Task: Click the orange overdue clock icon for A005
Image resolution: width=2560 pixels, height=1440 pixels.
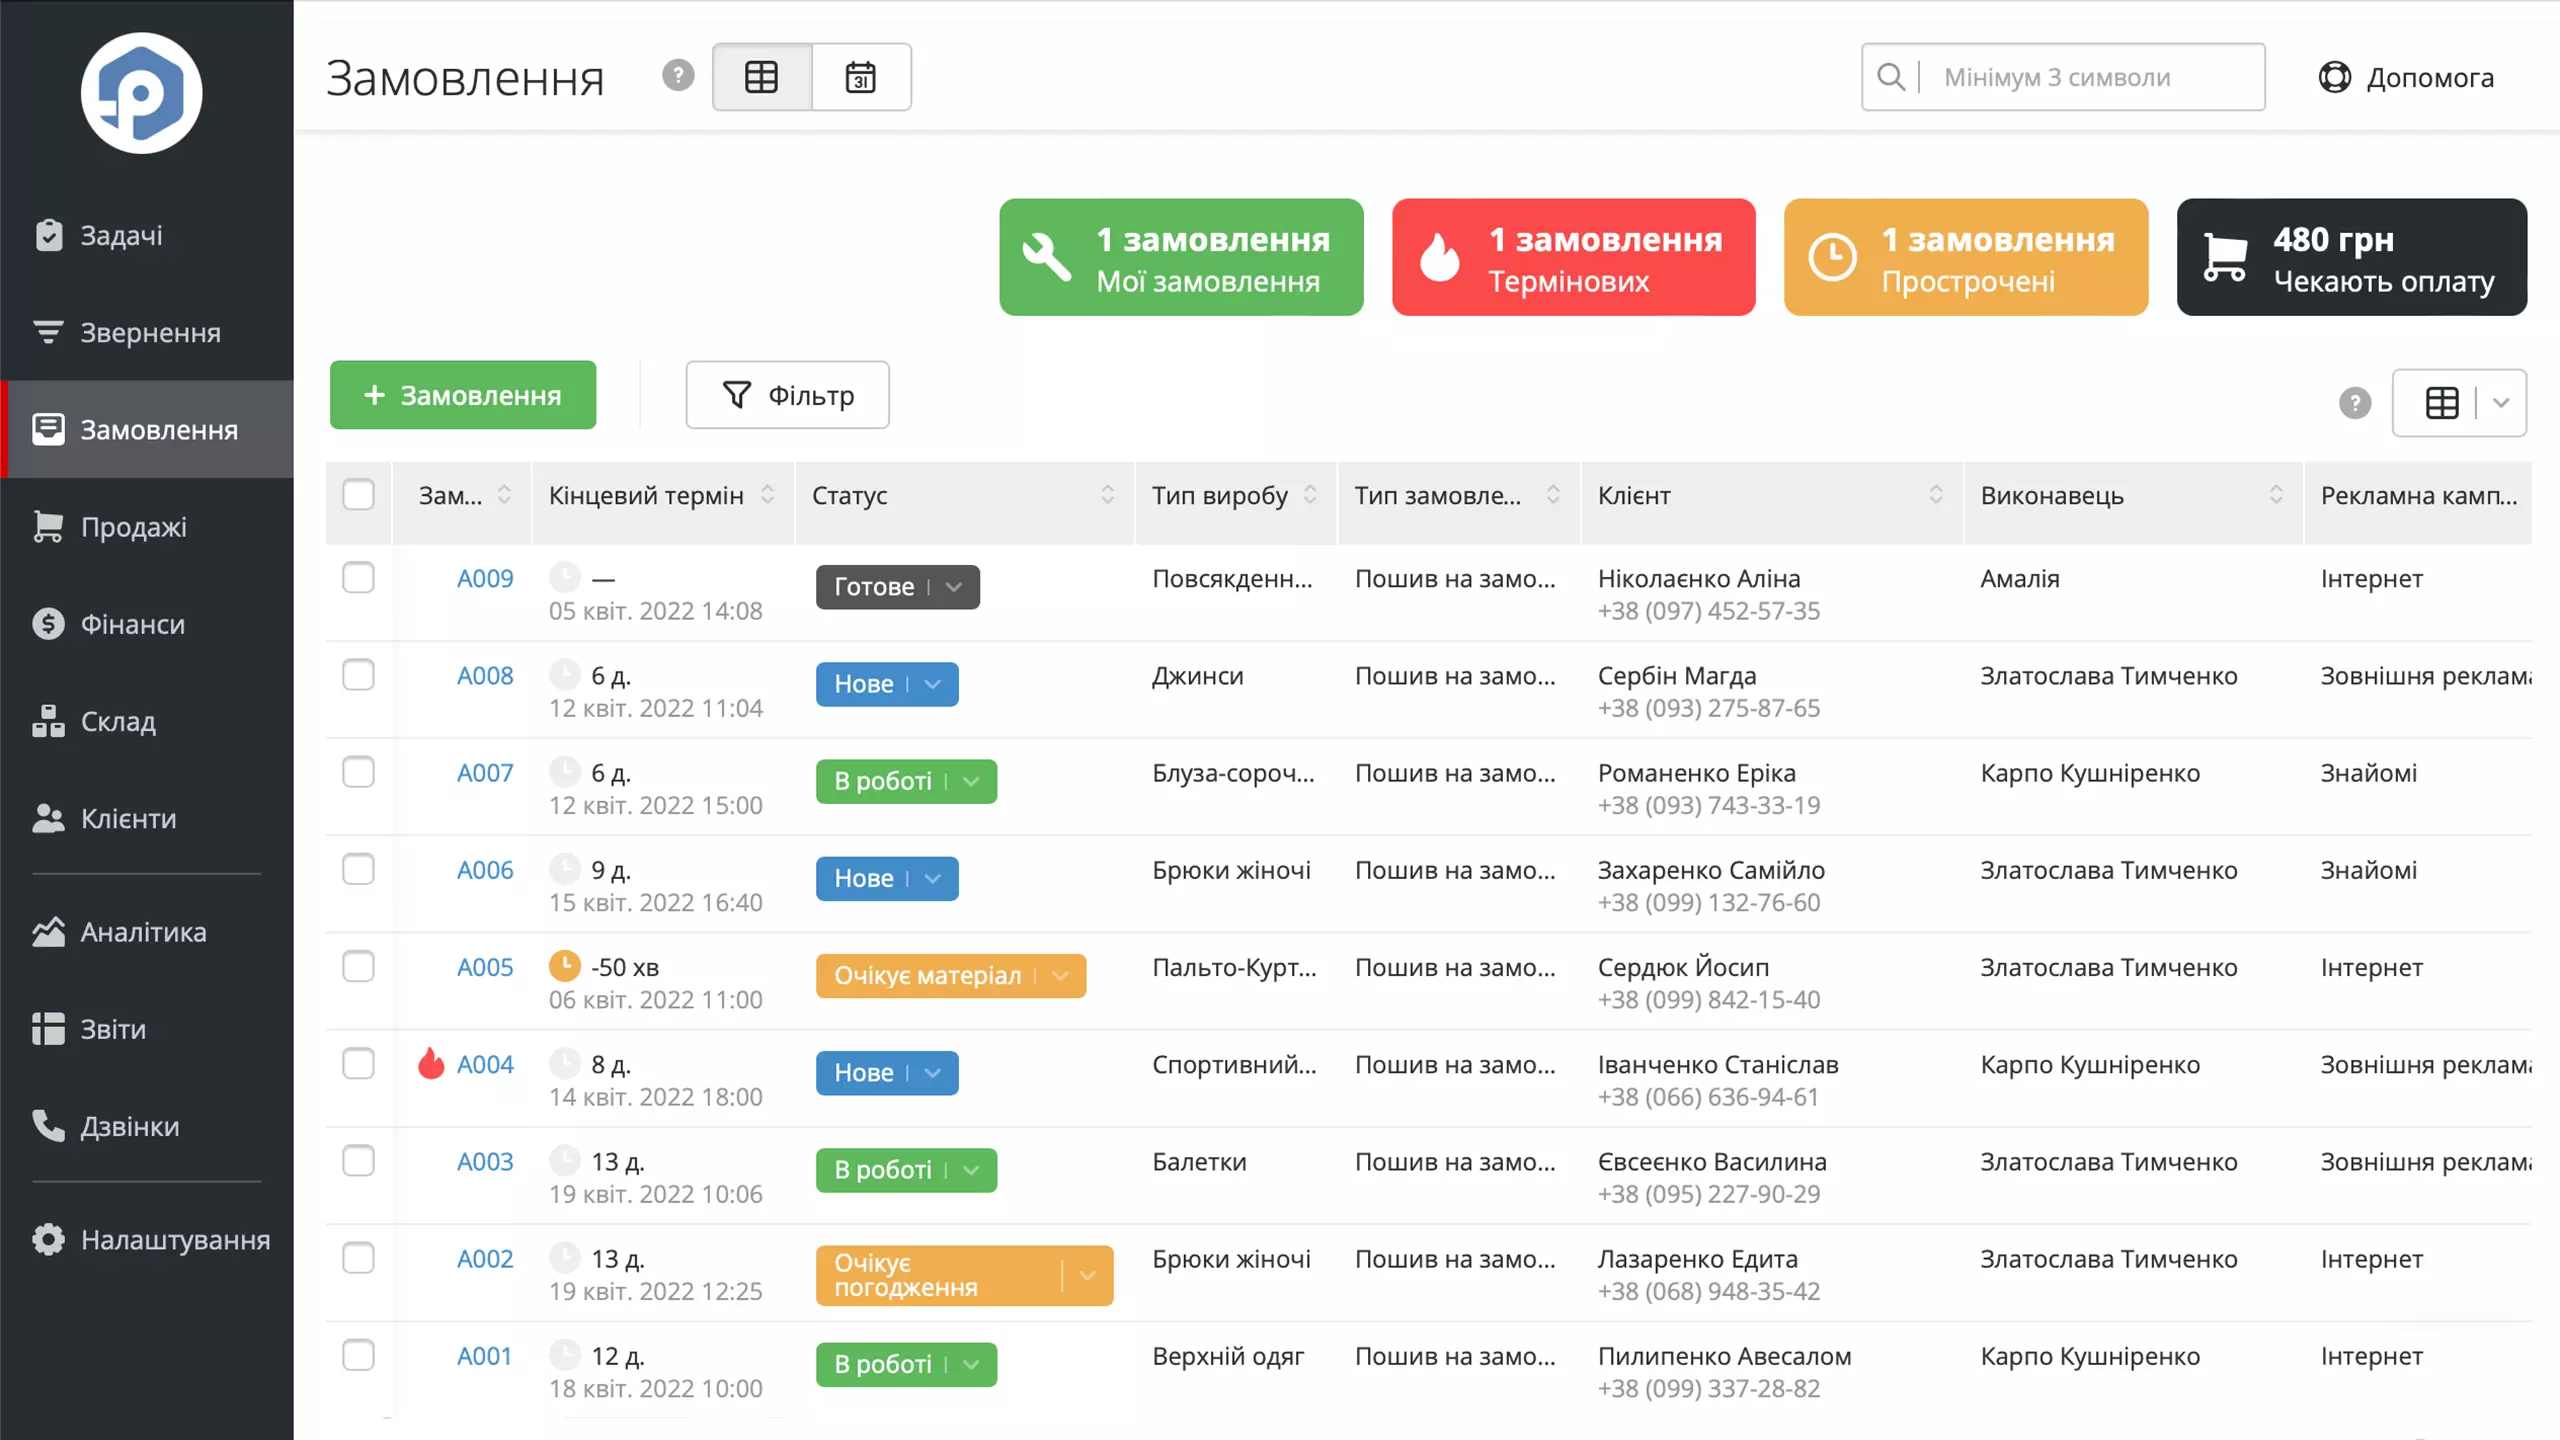Action: coord(565,966)
